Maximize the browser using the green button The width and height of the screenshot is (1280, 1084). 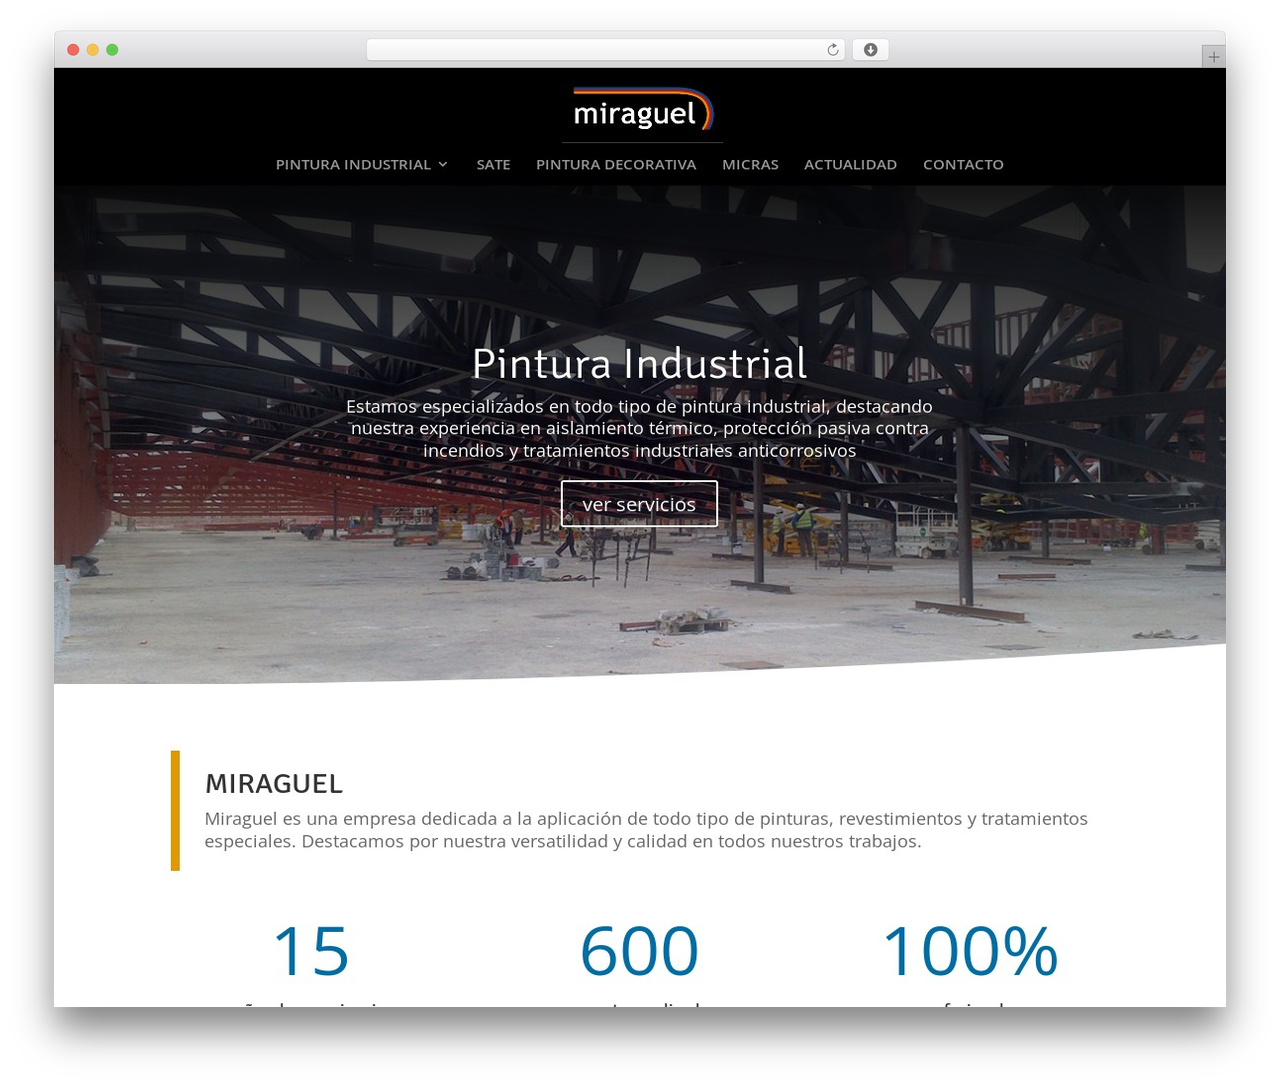point(112,50)
